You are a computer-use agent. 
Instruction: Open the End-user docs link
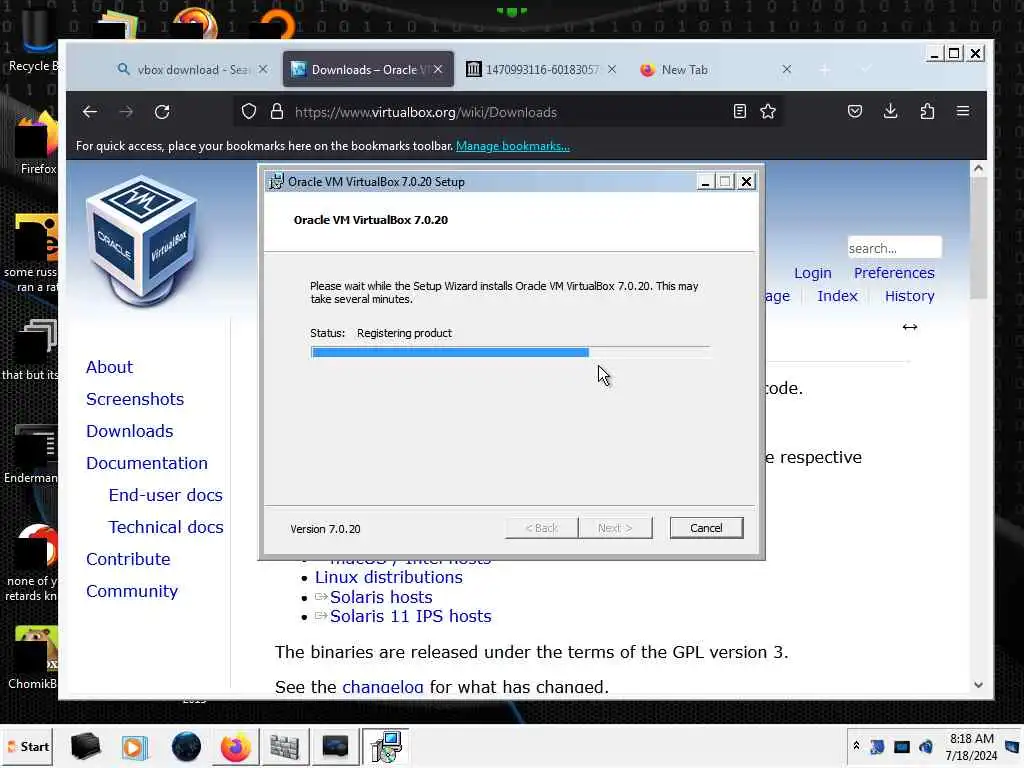[165, 495]
